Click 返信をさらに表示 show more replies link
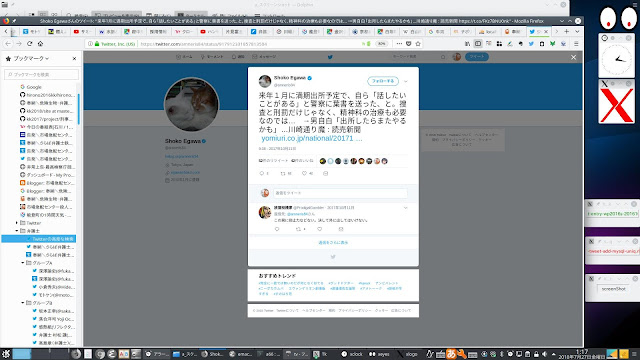 point(333,242)
